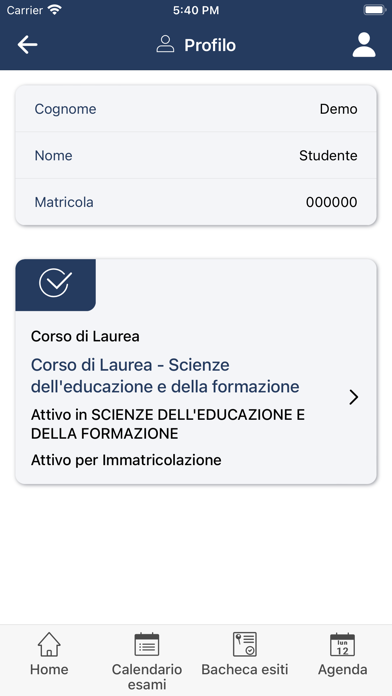
Task: Tap the Home house icon
Action: (x=49, y=644)
